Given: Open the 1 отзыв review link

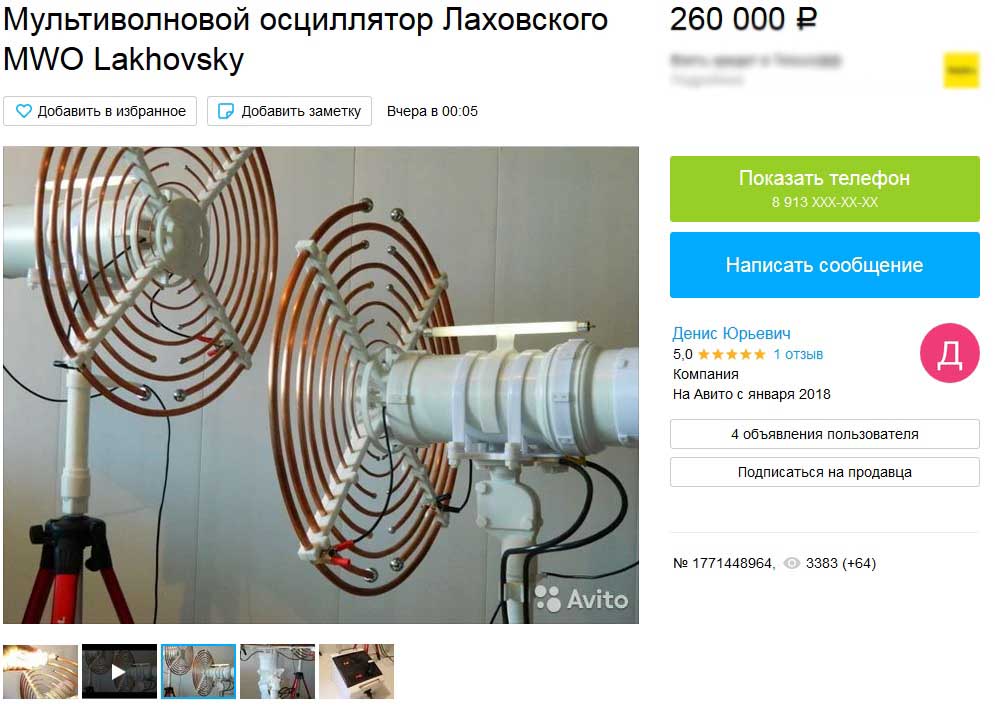Looking at the screenshot, I should click(x=798, y=354).
